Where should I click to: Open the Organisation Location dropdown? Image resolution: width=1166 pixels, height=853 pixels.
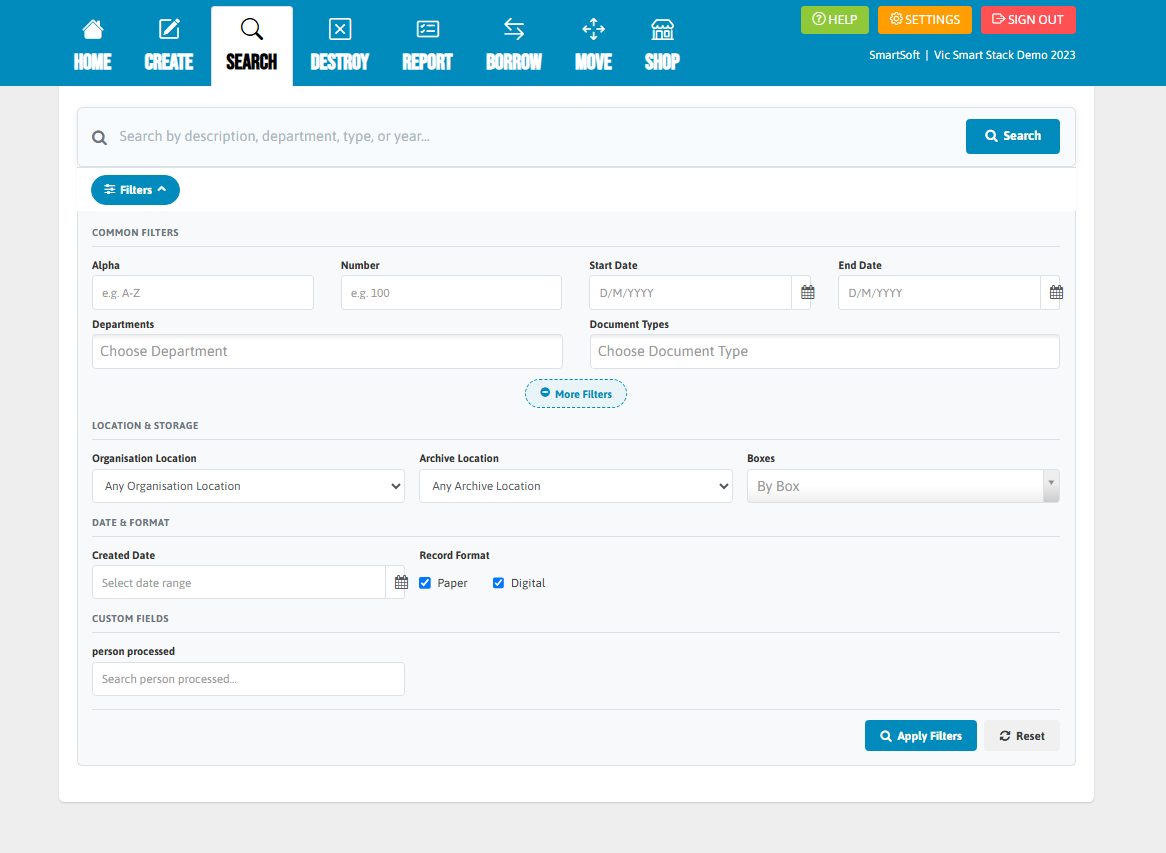tap(248, 486)
